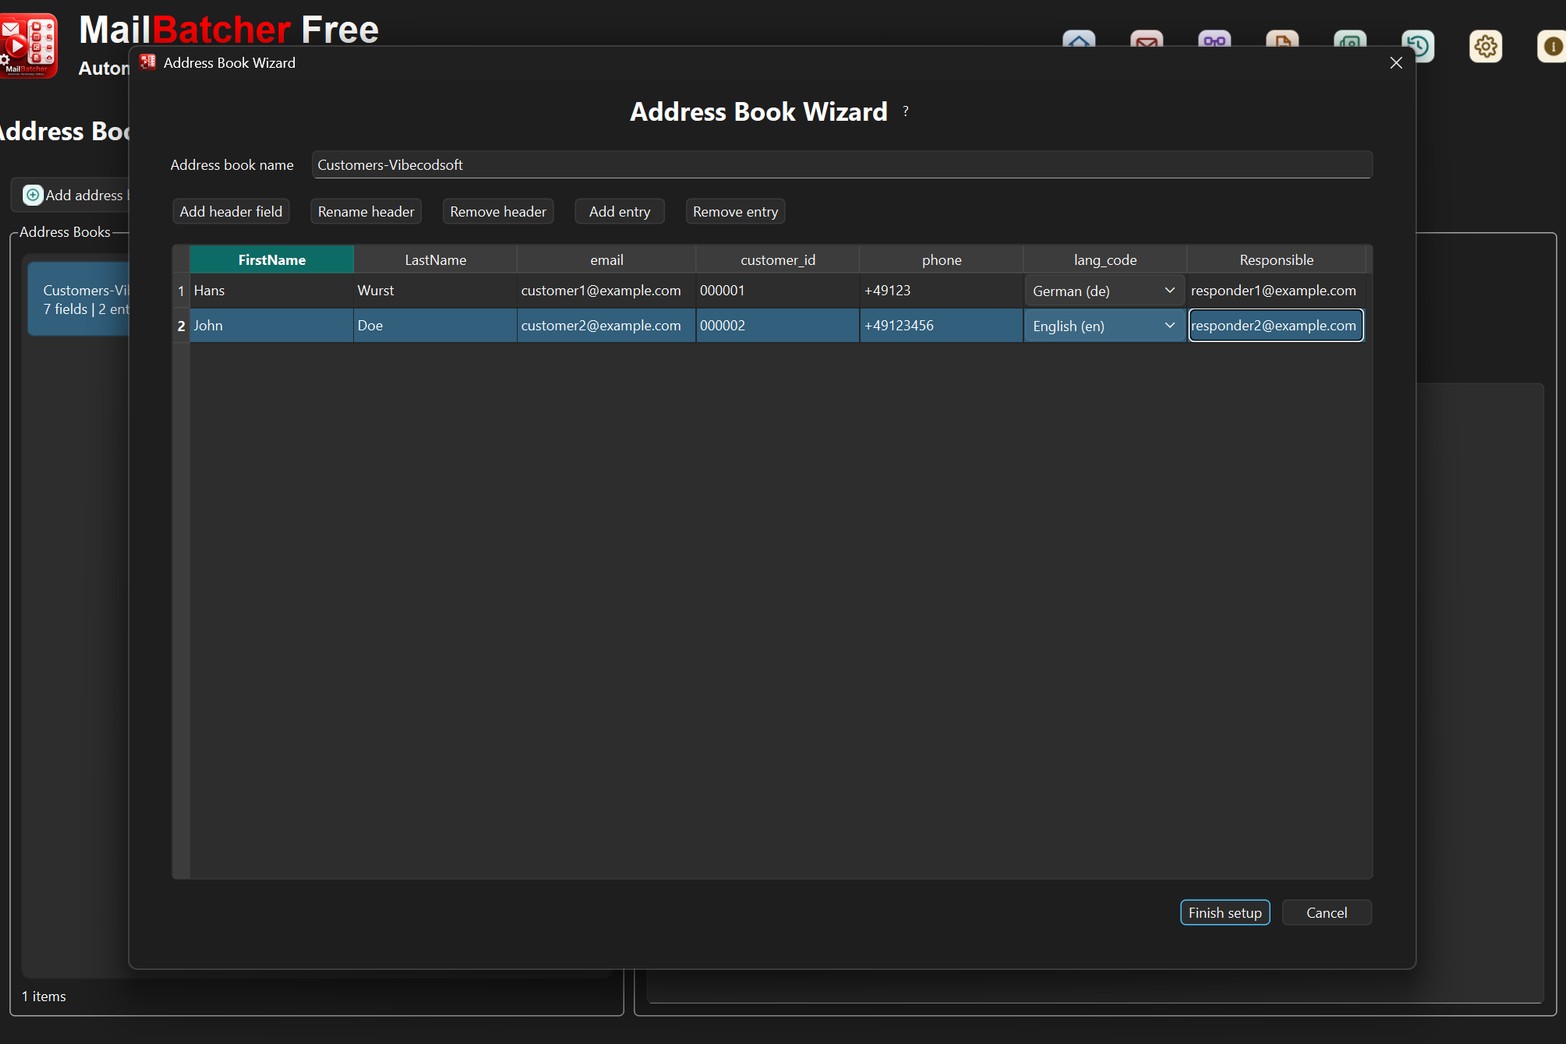This screenshot has height=1044, width=1566.
Task: Open the red envelope mail icon
Action: click(1147, 40)
